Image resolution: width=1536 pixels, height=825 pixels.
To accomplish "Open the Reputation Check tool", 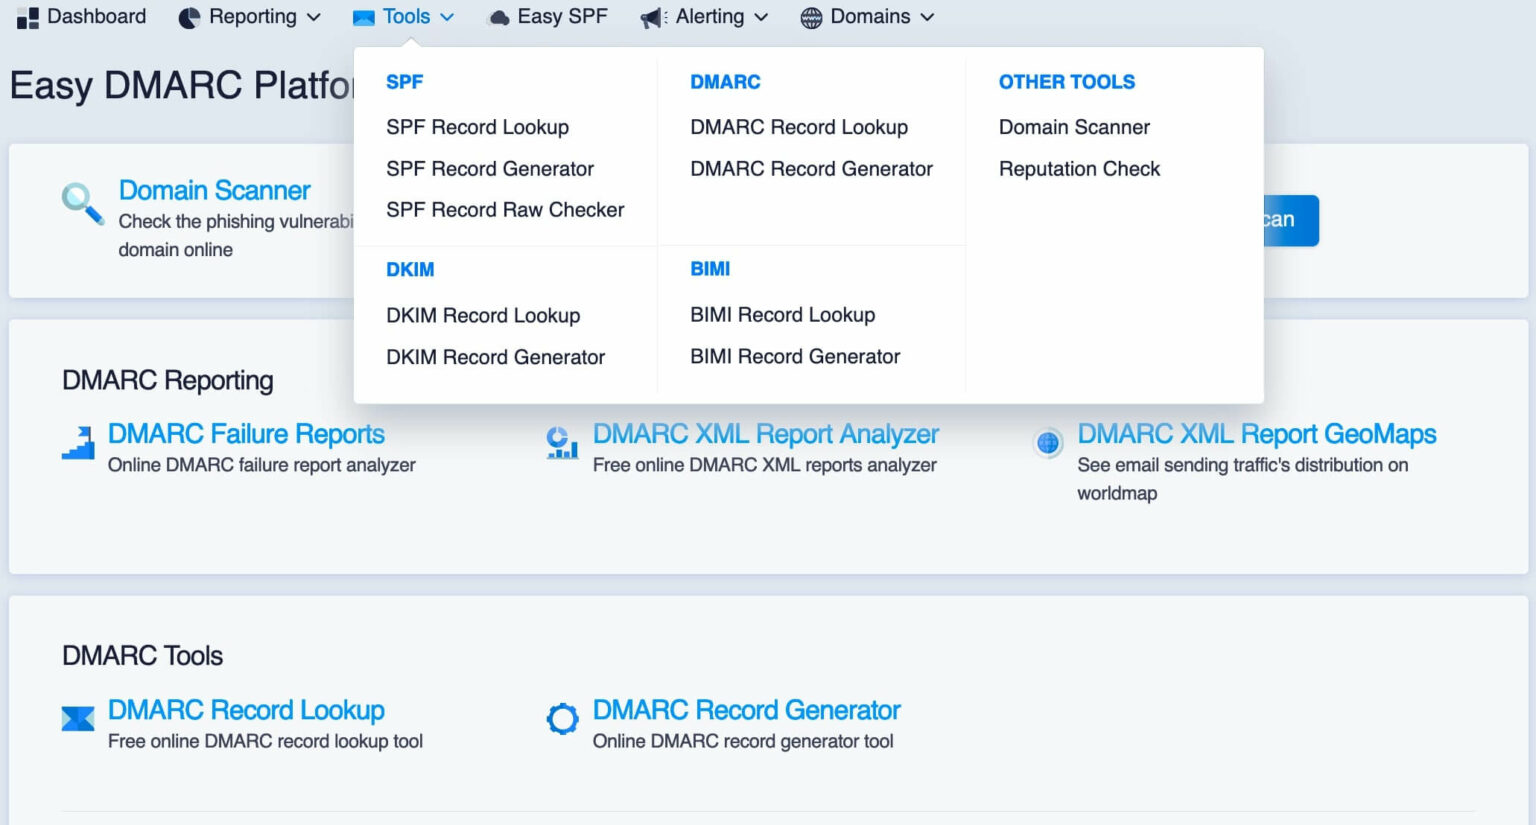I will pyautogui.click(x=1079, y=168).
